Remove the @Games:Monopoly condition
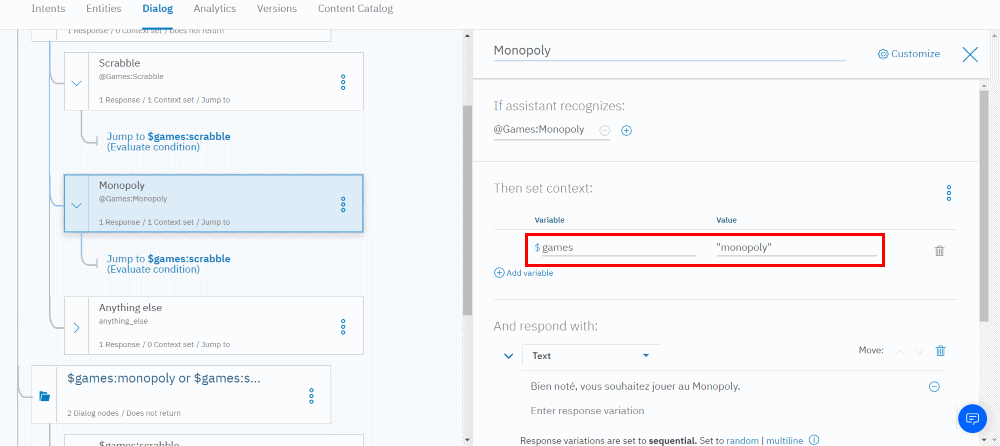Image resolution: width=1000 pixels, height=446 pixels. [605, 130]
